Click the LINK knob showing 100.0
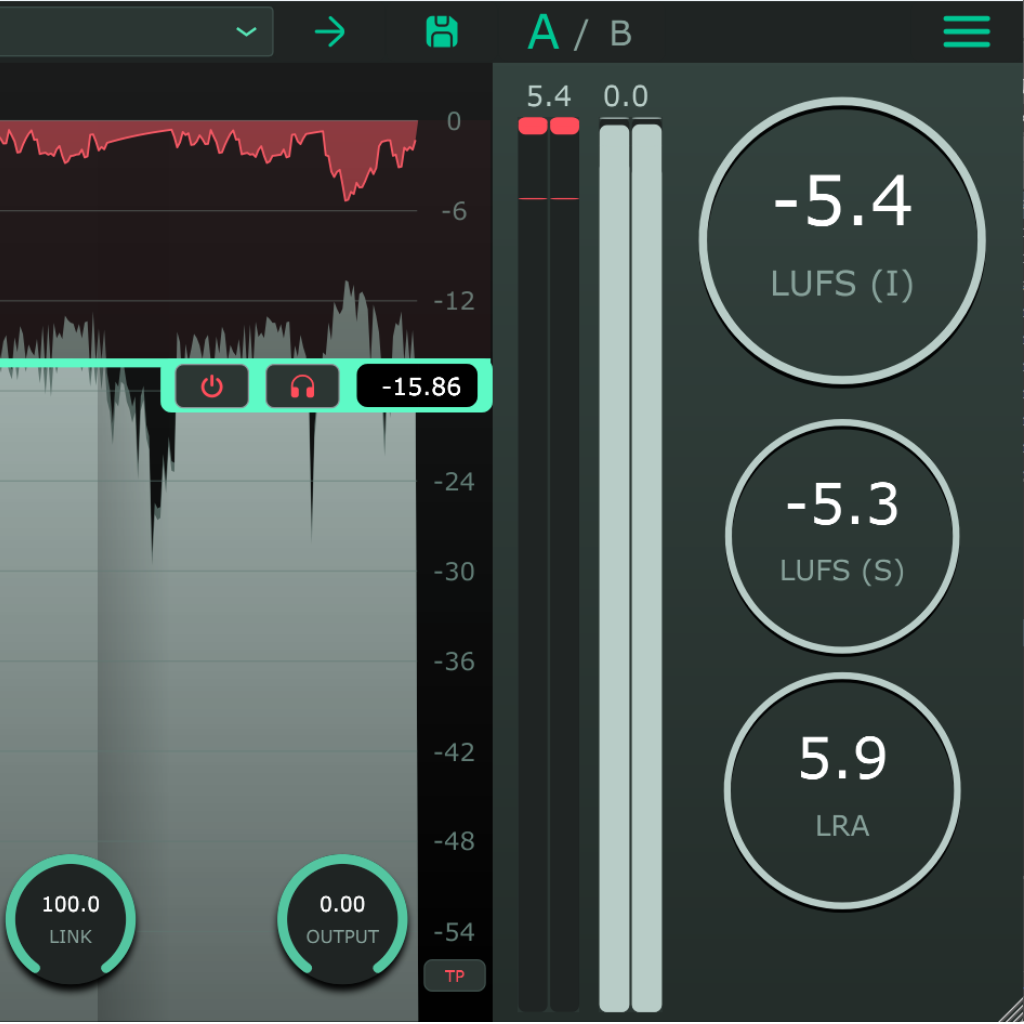The width and height of the screenshot is (1024, 1024). tap(71, 918)
